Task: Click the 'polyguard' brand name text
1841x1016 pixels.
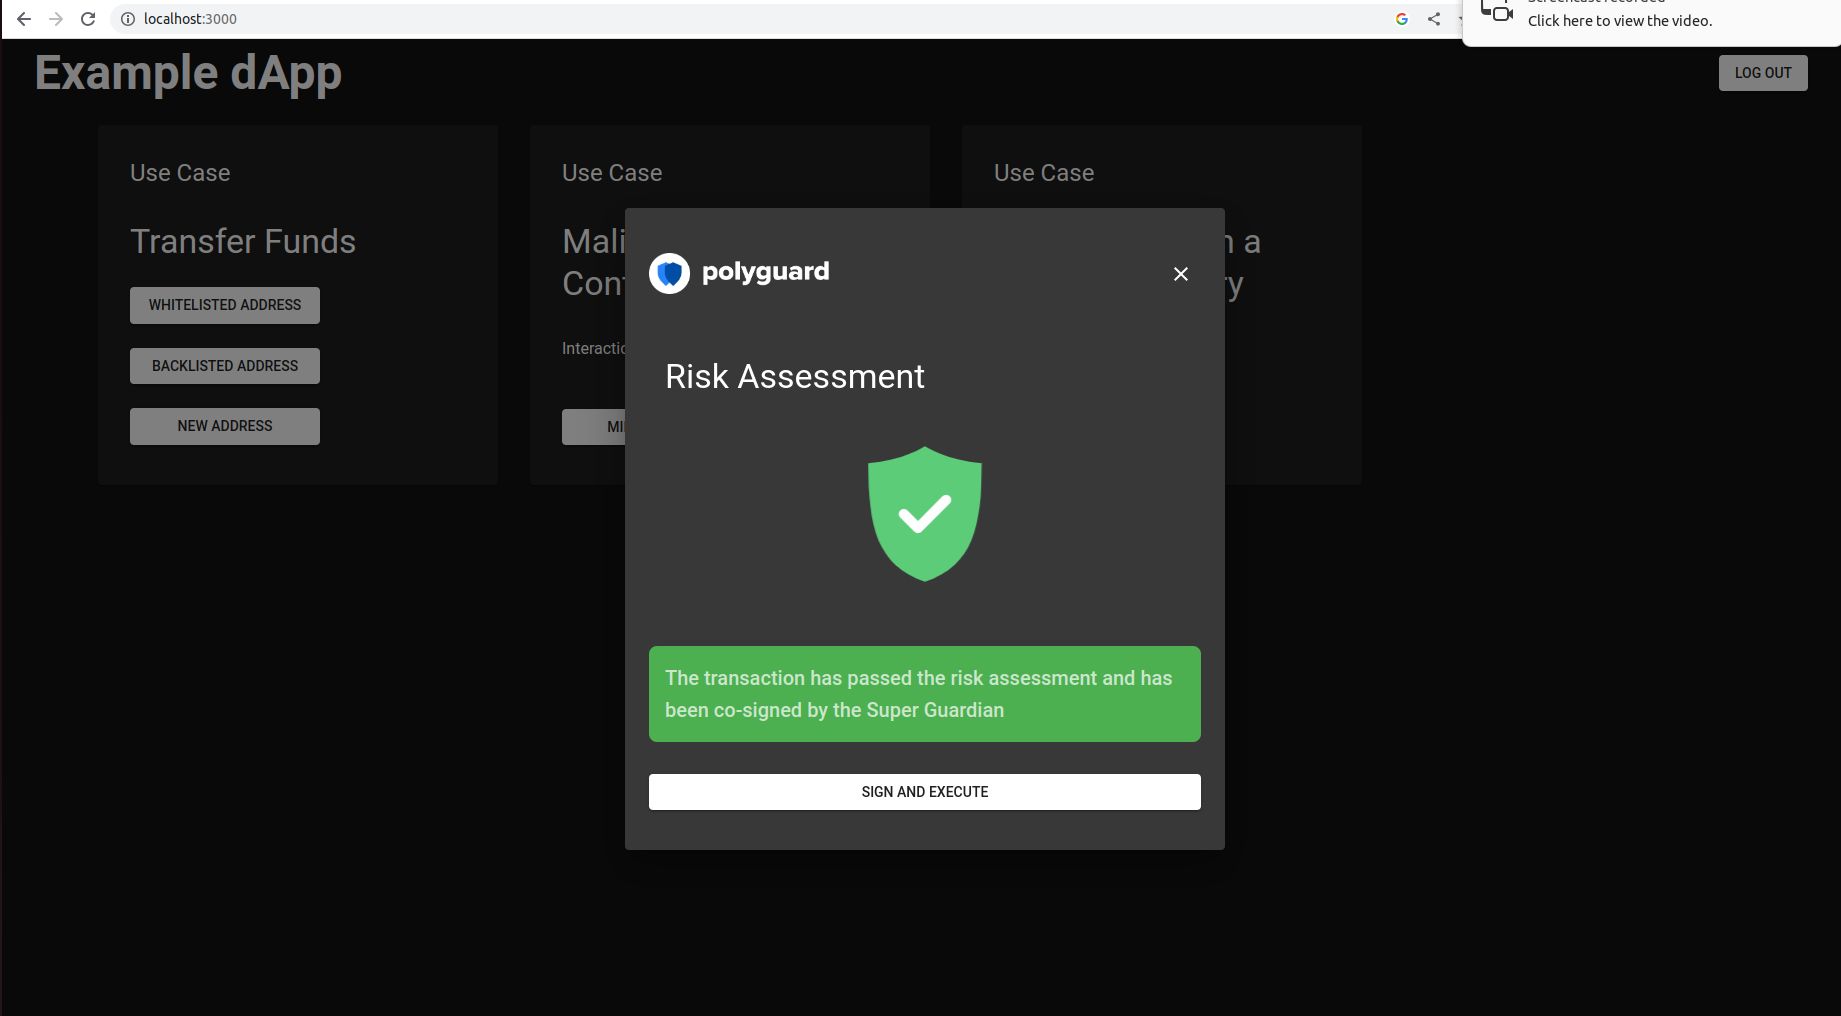Action: point(765,272)
